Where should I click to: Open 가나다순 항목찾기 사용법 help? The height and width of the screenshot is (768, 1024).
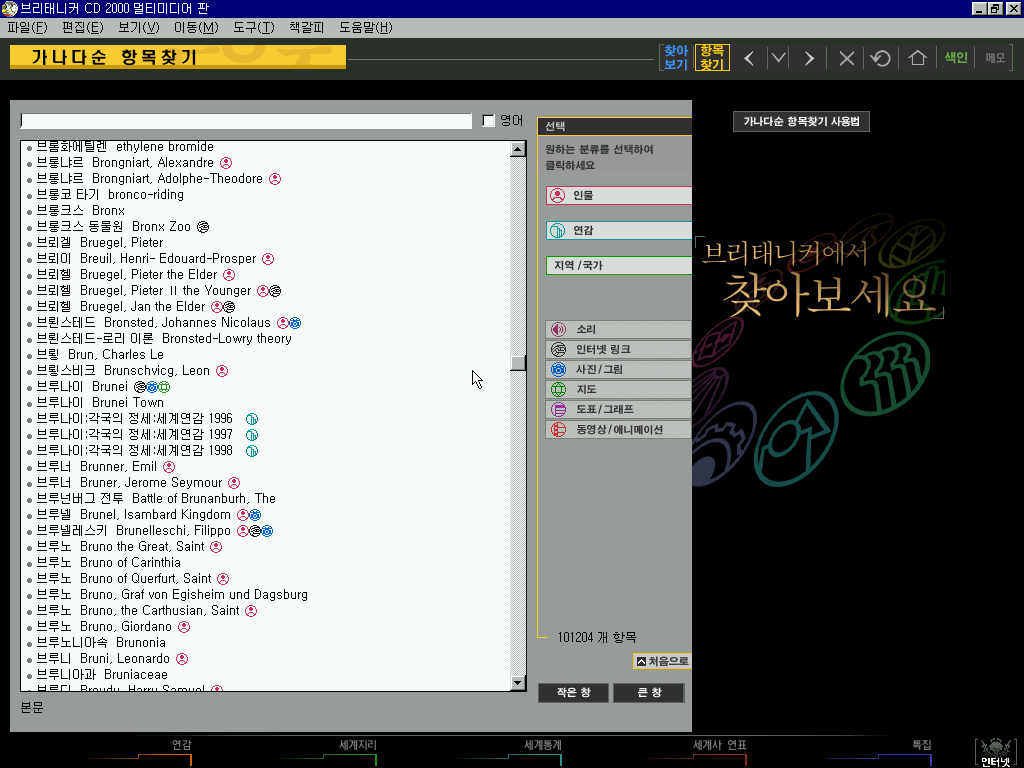[801, 121]
